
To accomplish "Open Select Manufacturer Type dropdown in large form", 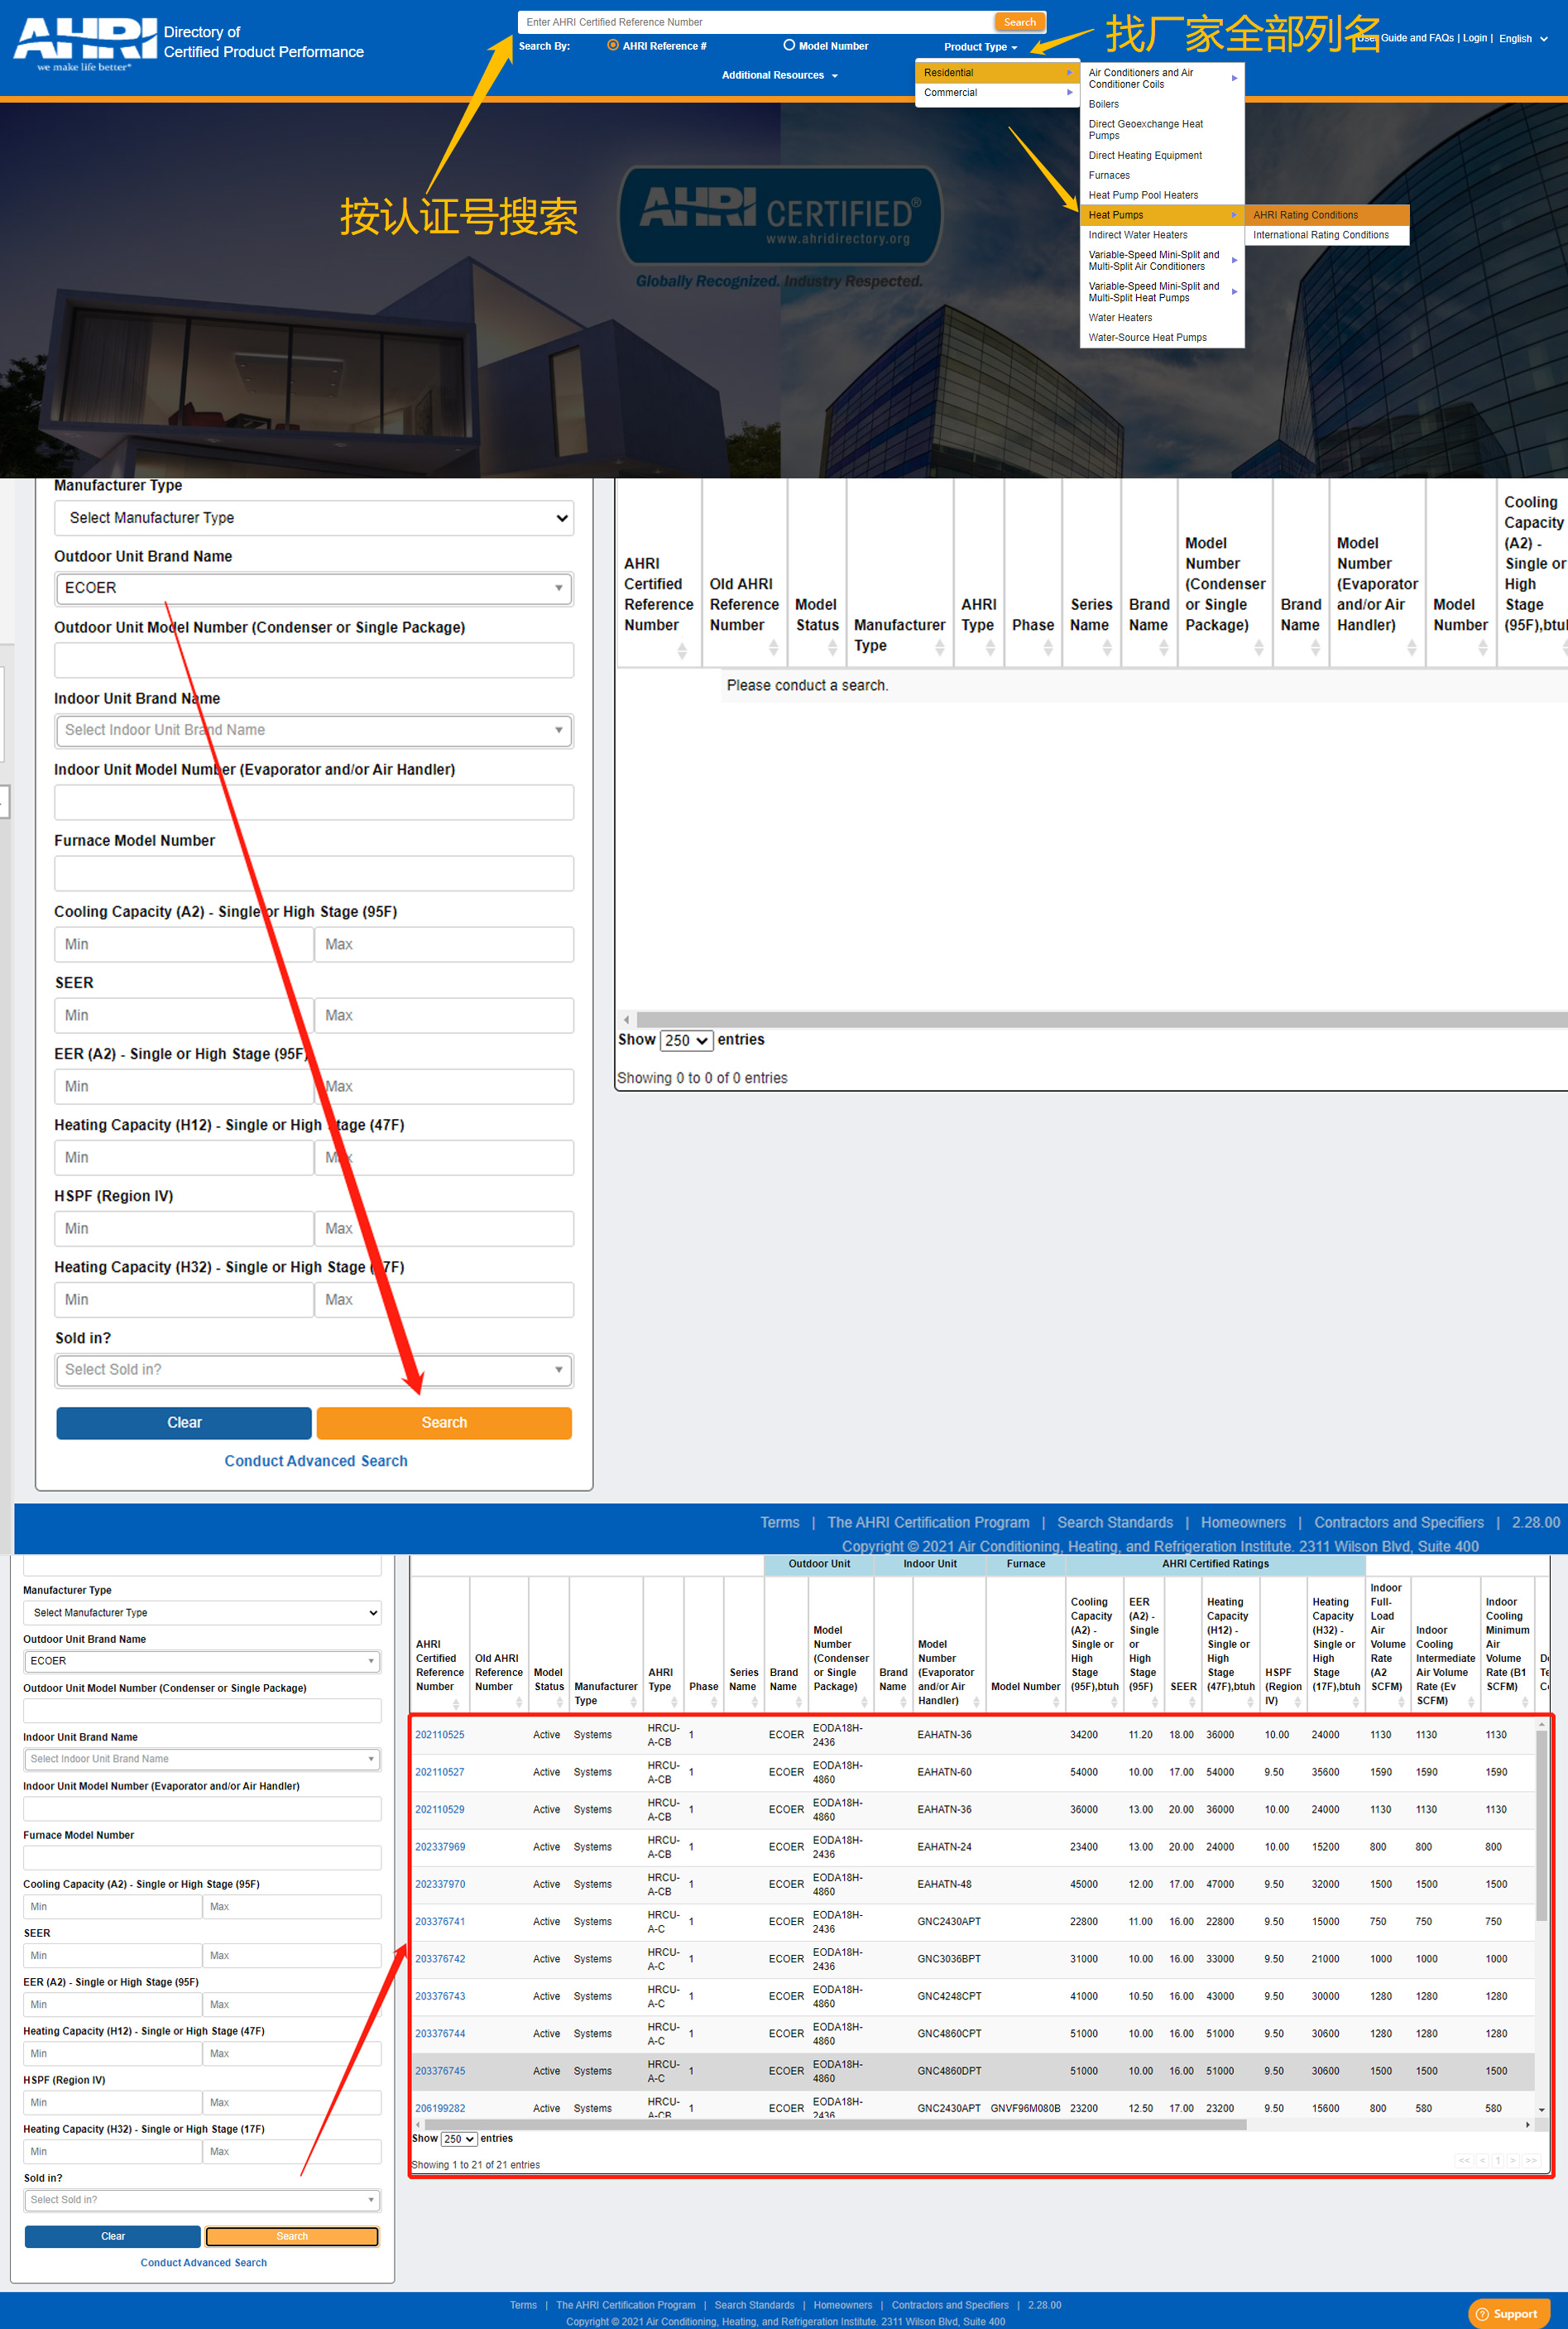I will point(314,518).
